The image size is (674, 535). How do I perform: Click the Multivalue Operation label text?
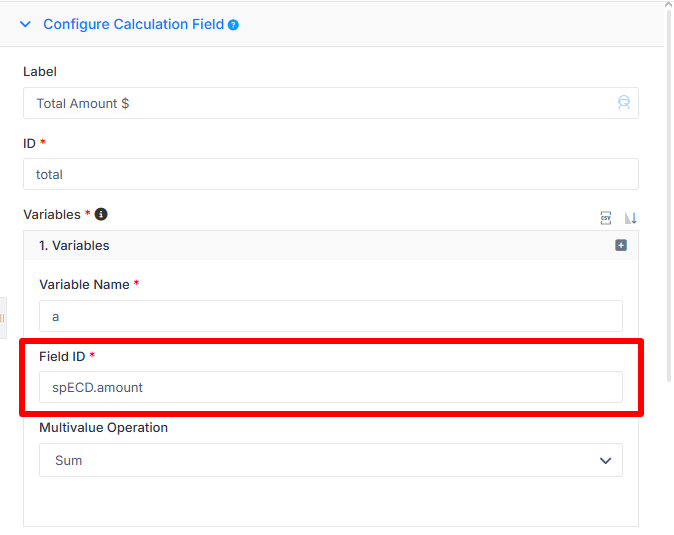[x=104, y=428]
